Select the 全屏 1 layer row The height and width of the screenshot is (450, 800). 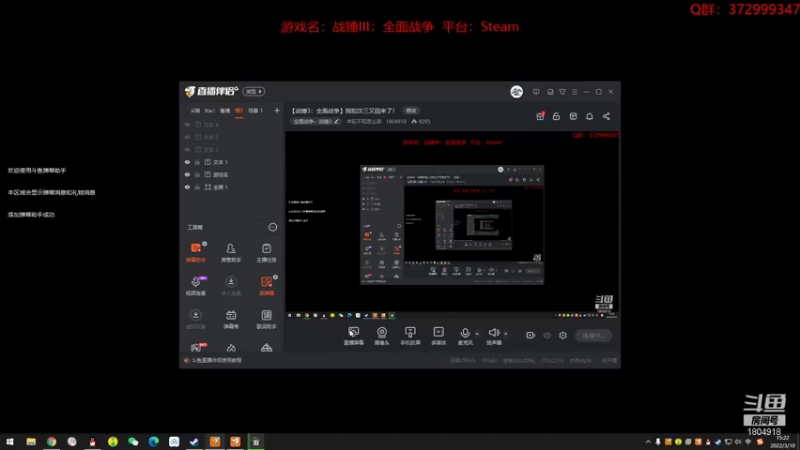pyautogui.click(x=233, y=187)
